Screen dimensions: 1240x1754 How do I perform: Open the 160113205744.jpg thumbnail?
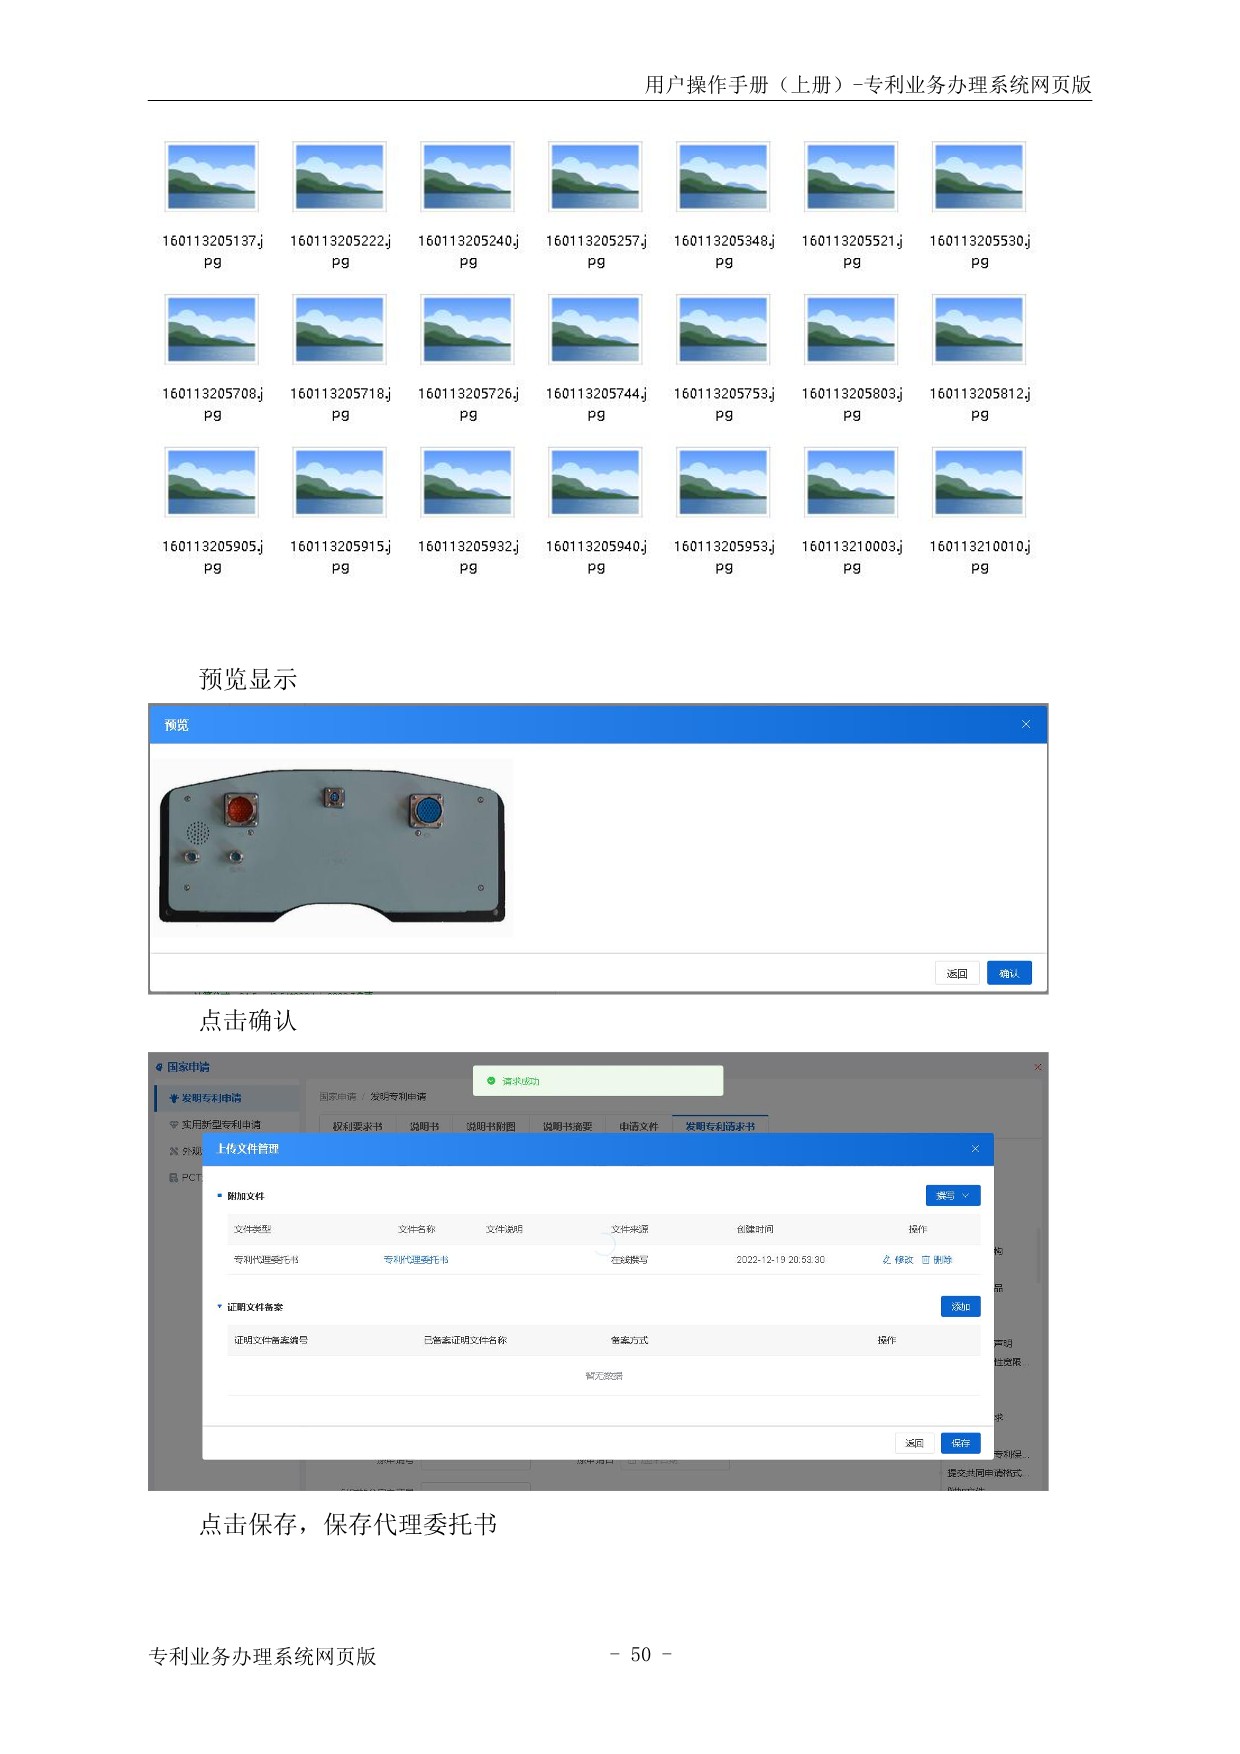(596, 330)
